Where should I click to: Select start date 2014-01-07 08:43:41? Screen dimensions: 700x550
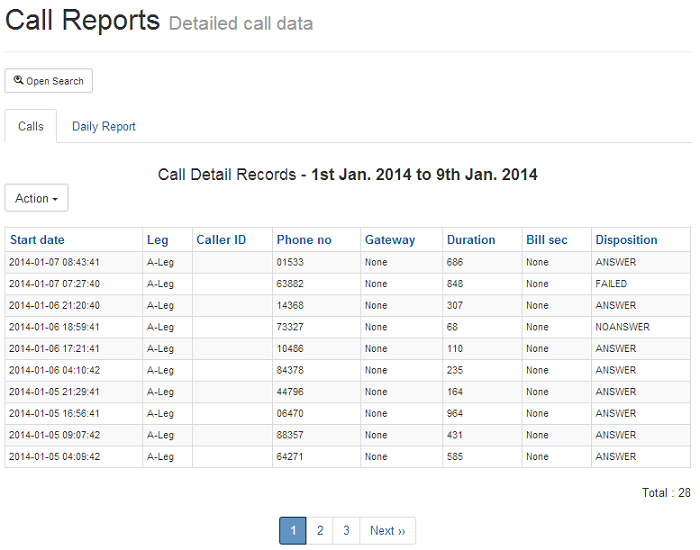(x=54, y=262)
